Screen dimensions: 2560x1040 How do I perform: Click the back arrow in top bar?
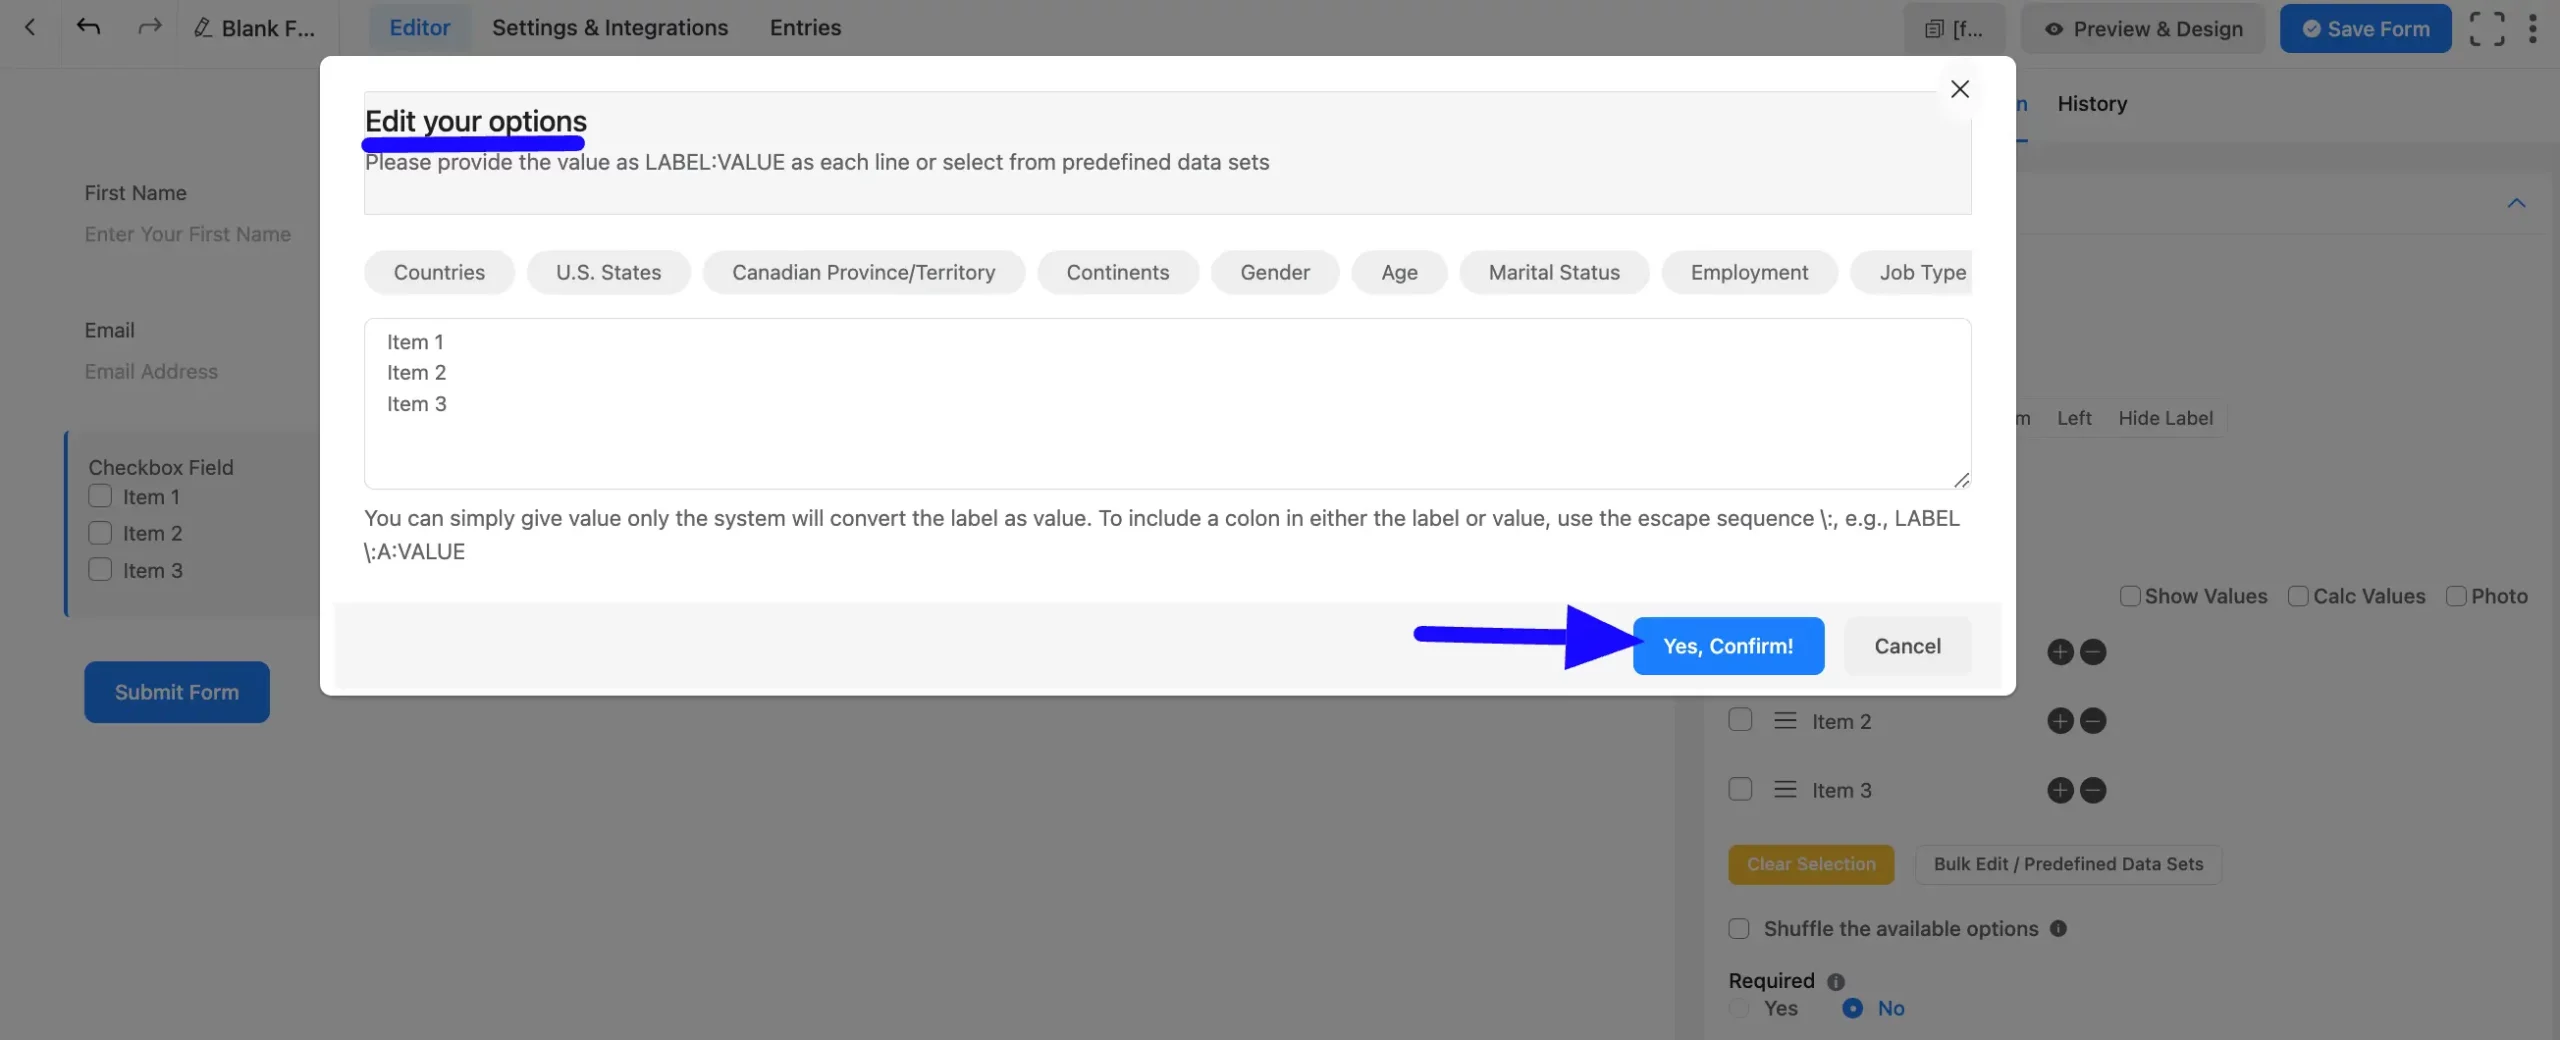[x=30, y=28]
